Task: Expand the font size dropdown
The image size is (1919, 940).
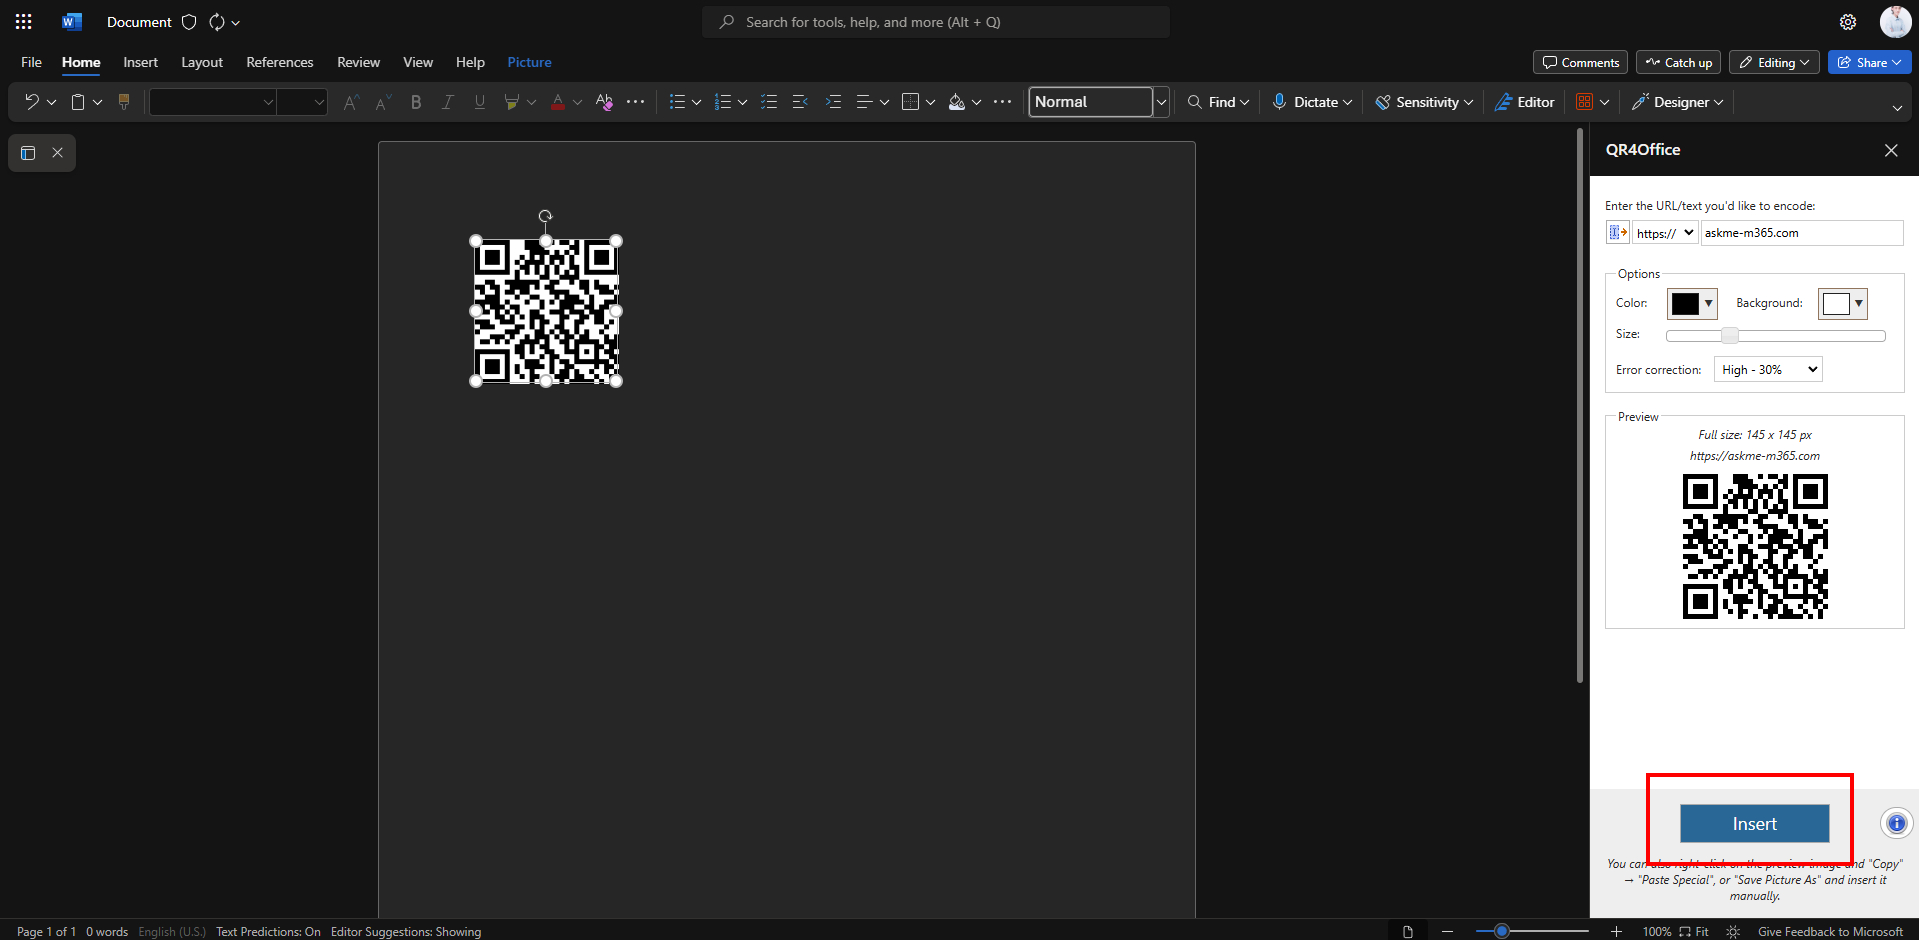Action: pyautogui.click(x=319, y=102)
